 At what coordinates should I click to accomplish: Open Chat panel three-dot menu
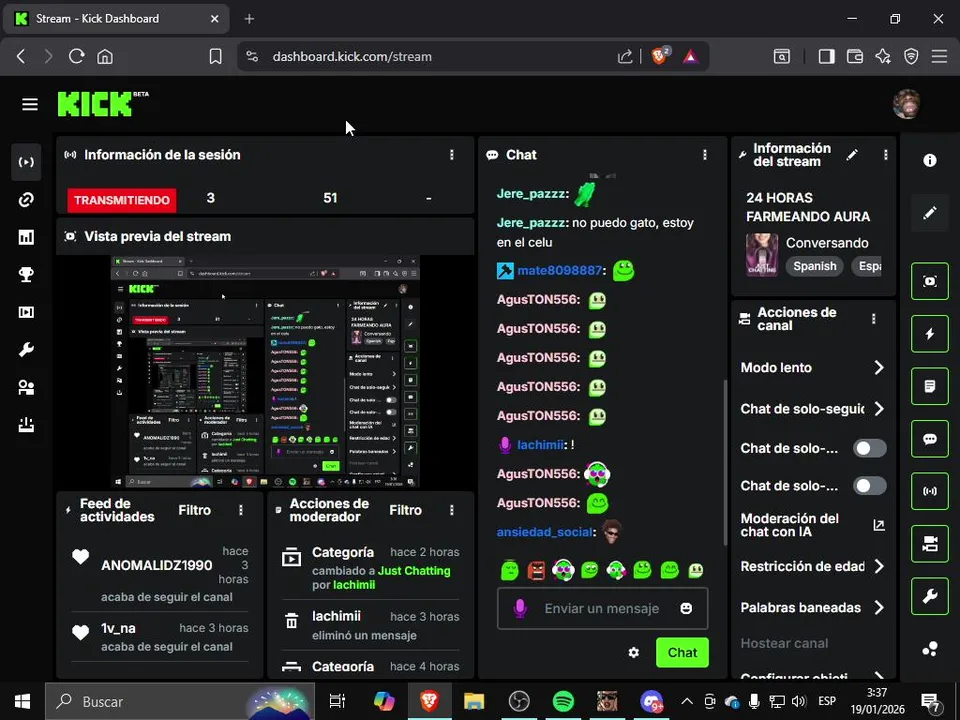(705, 155)
